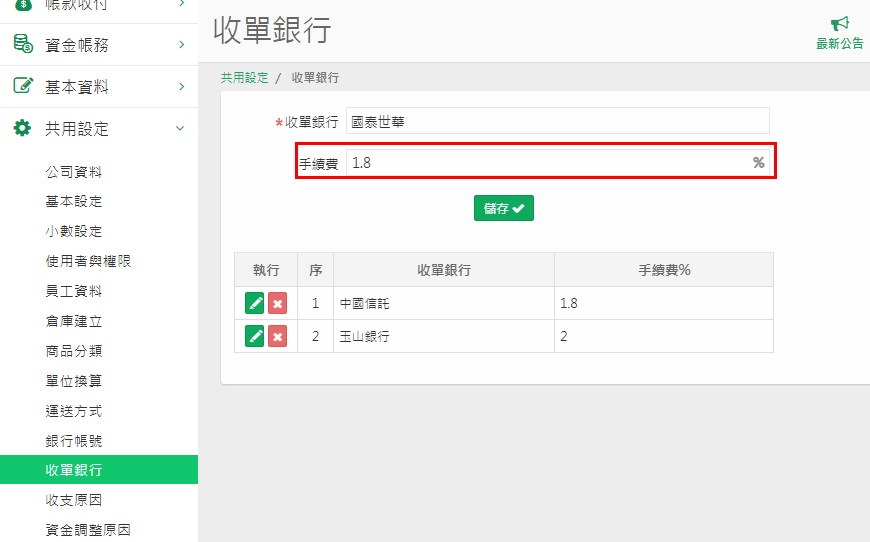Click the 最新公告 link text
The height and width of the screenshot is (542, 870).
click(x=839, y=43)
